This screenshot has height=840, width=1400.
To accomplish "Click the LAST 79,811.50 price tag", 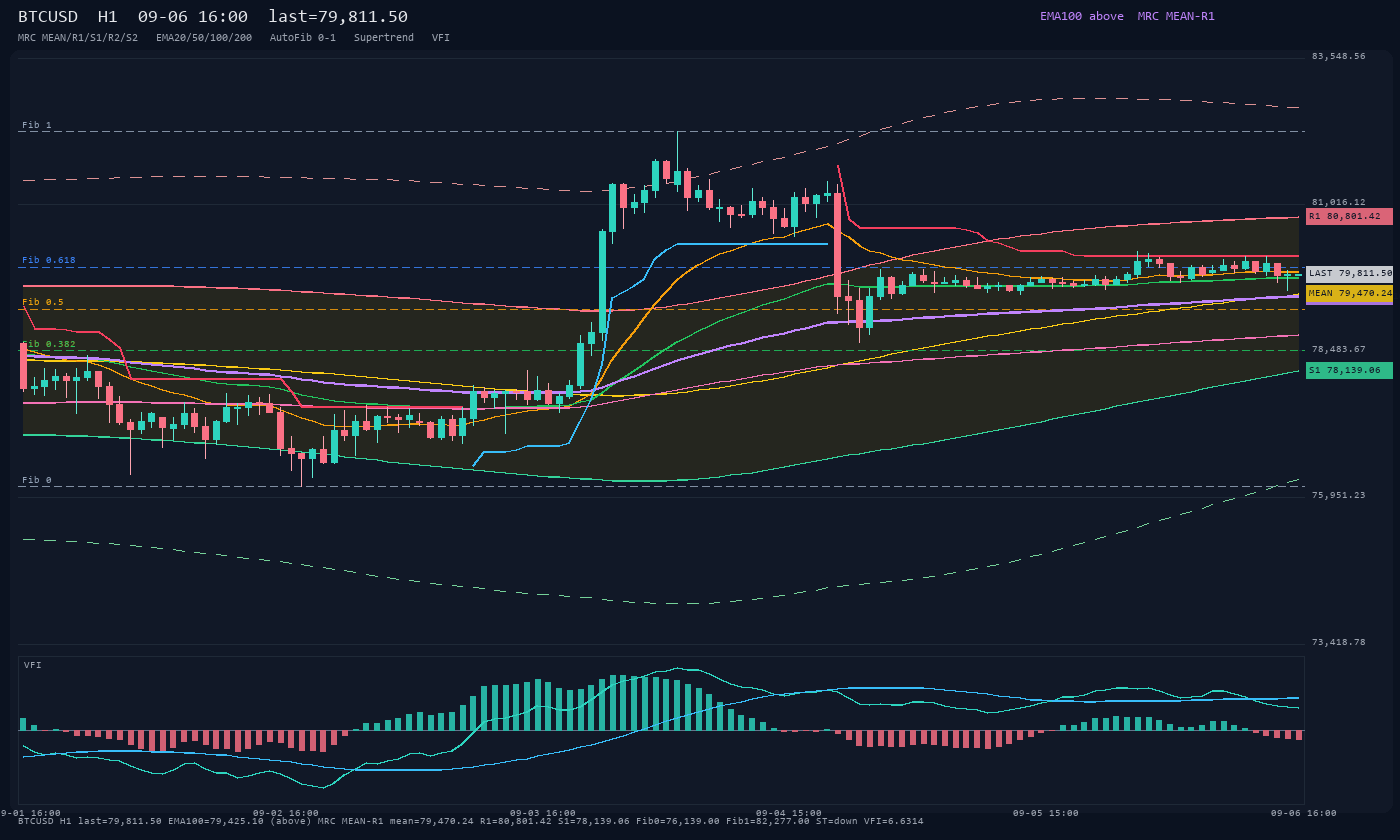I will click(x=1349, y=273).
